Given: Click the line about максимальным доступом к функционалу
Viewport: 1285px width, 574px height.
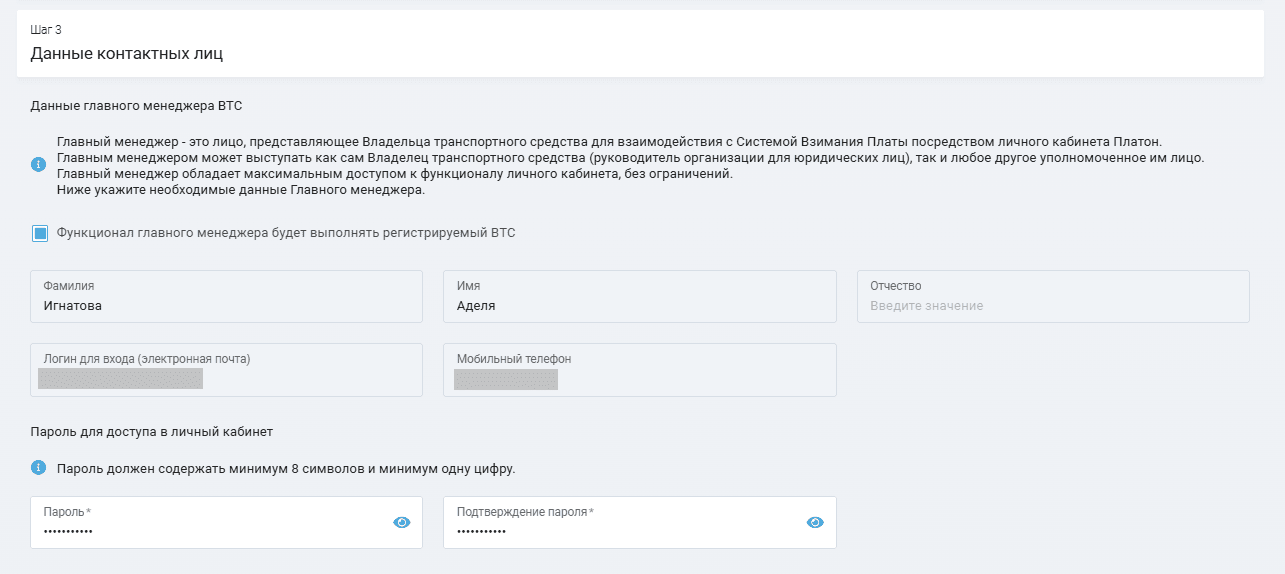Looking at the screenshot, I should [x=395, y=174].
